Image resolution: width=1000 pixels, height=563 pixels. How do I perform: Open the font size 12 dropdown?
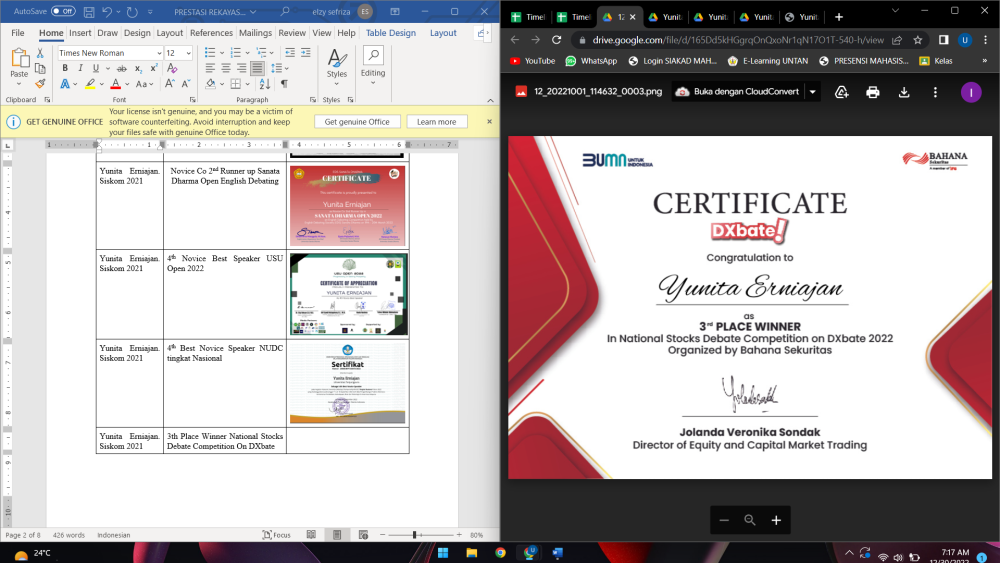(x=189, y=53)
